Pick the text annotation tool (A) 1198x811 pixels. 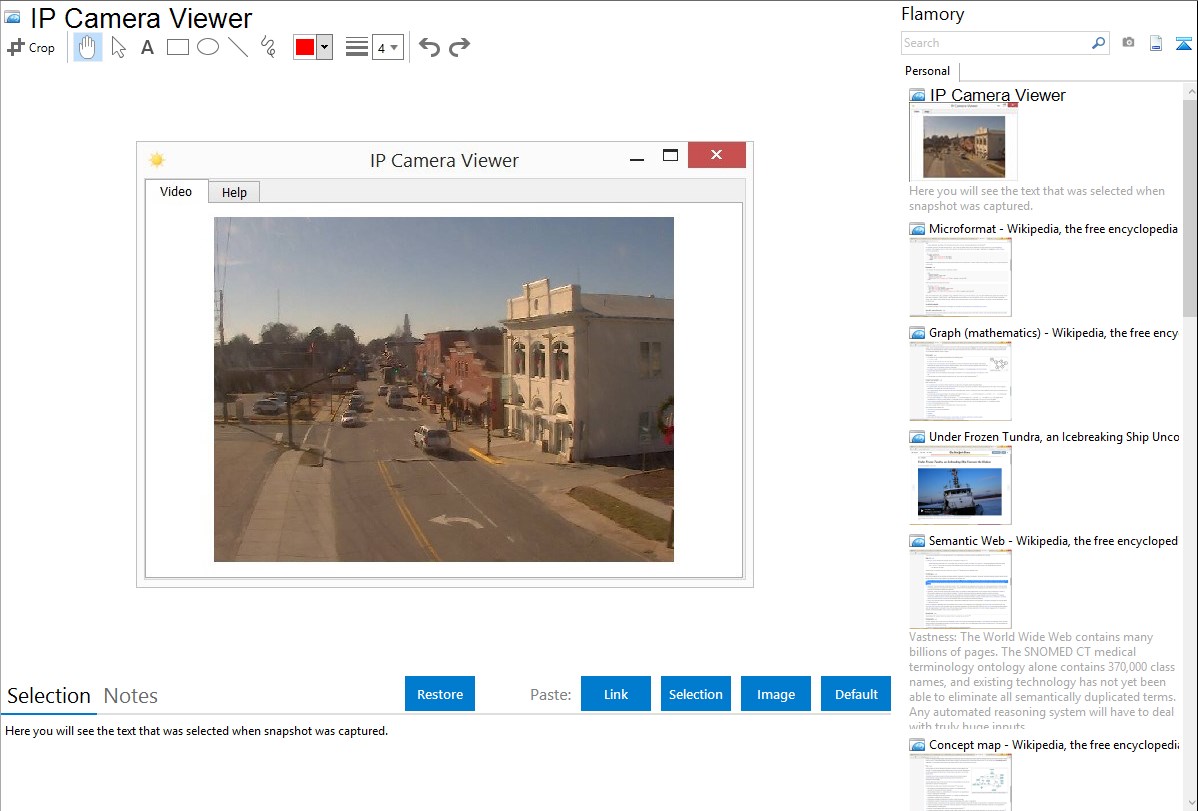(147, 47)
